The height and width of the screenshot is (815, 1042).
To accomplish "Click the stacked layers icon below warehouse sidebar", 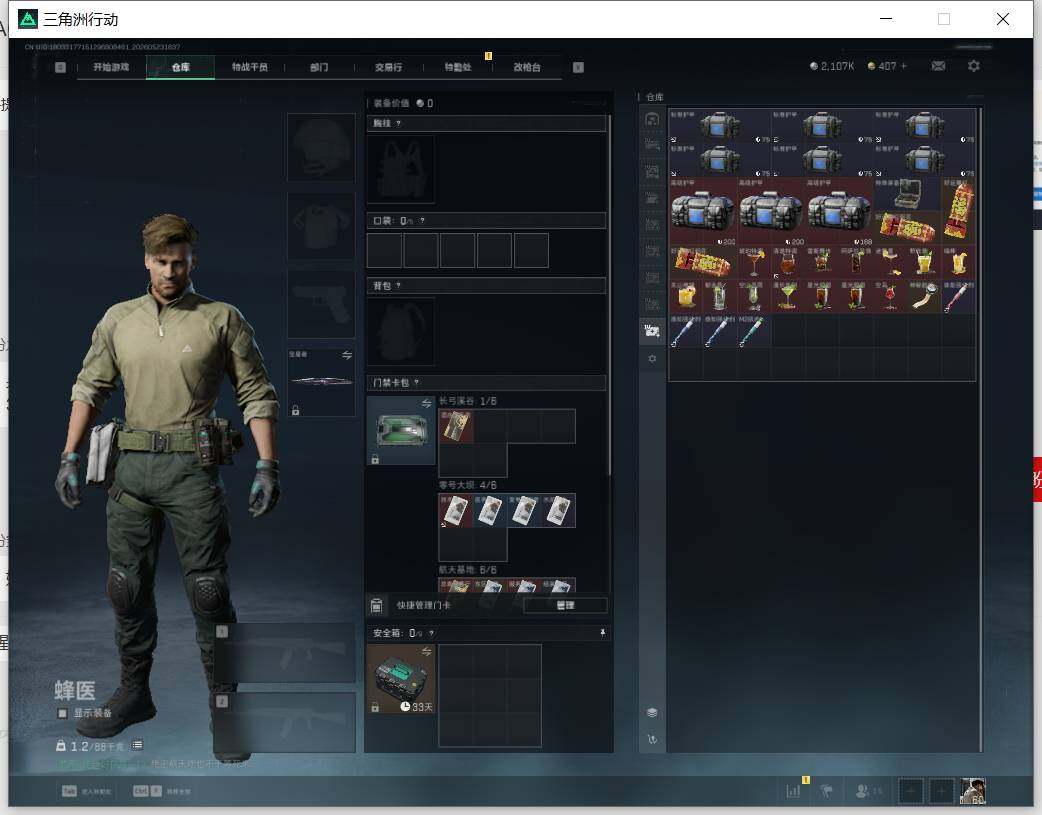I will tap(652, 712).
